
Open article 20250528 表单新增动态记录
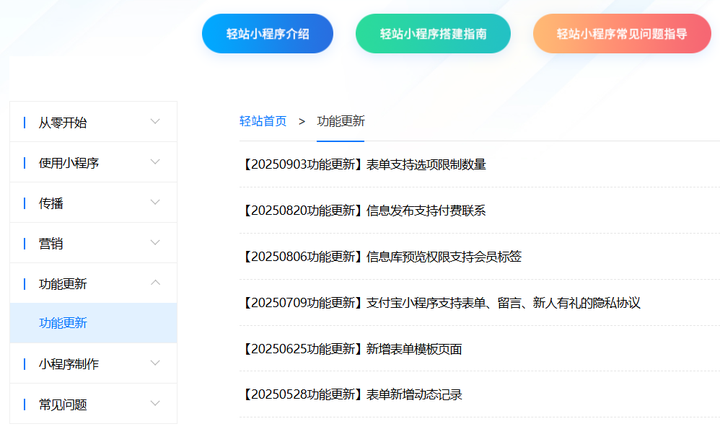(x=352, y=394)
